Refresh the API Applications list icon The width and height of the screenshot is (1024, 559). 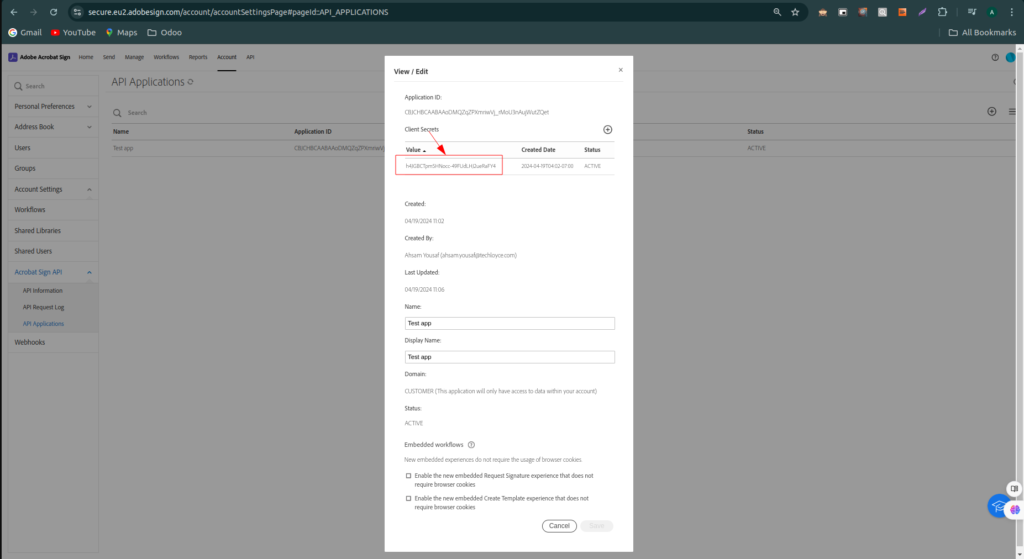pos(191,82)
